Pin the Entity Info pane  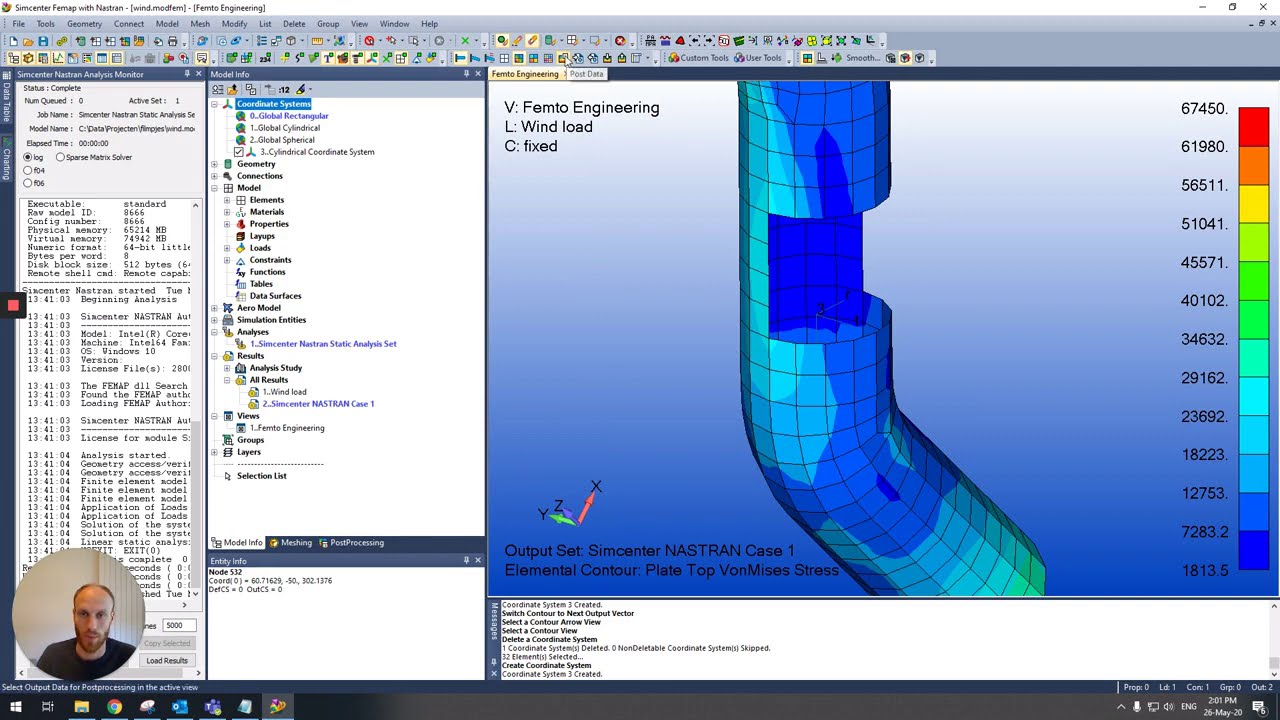[466, 560]
